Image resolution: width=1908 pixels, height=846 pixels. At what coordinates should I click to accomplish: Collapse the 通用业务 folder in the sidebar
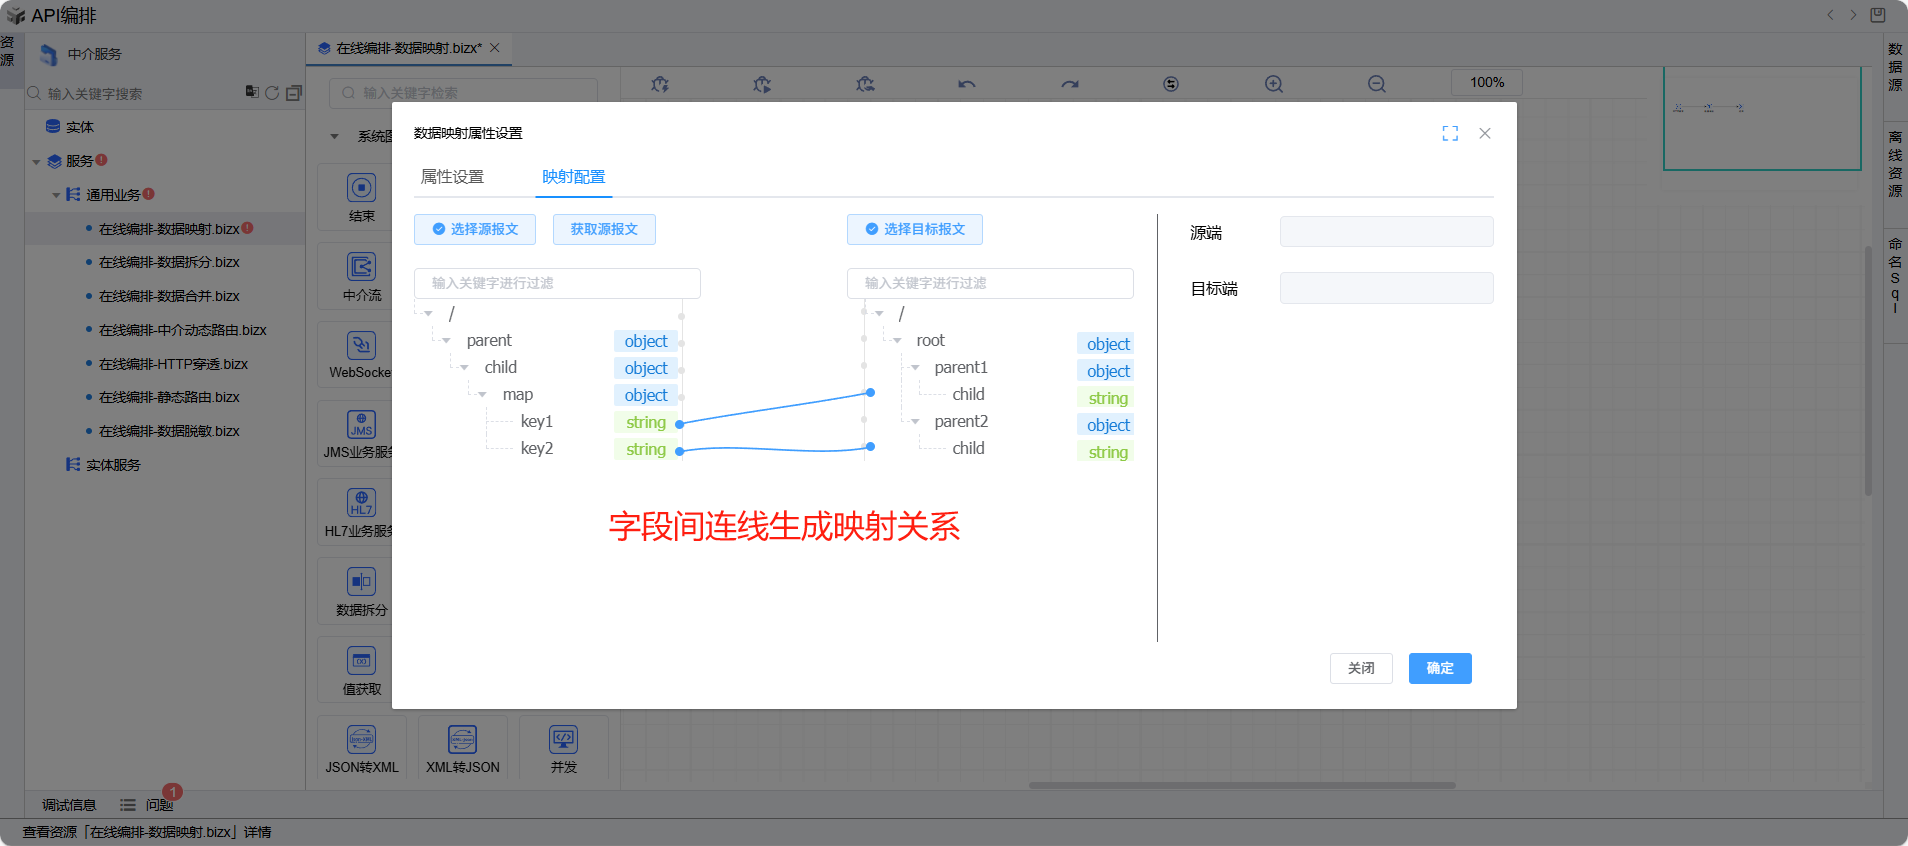point(56,195)
